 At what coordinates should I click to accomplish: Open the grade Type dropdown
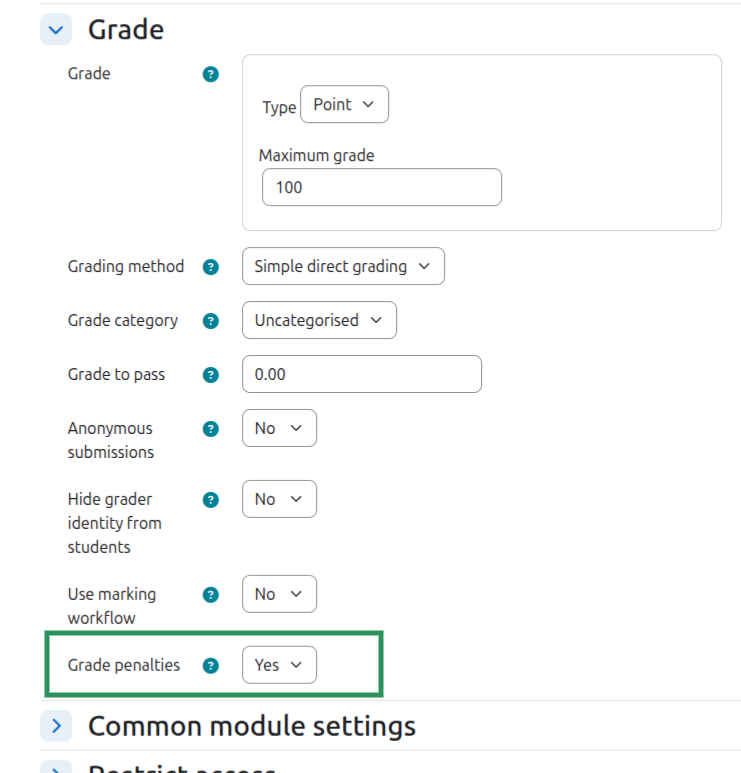(344, 105)
